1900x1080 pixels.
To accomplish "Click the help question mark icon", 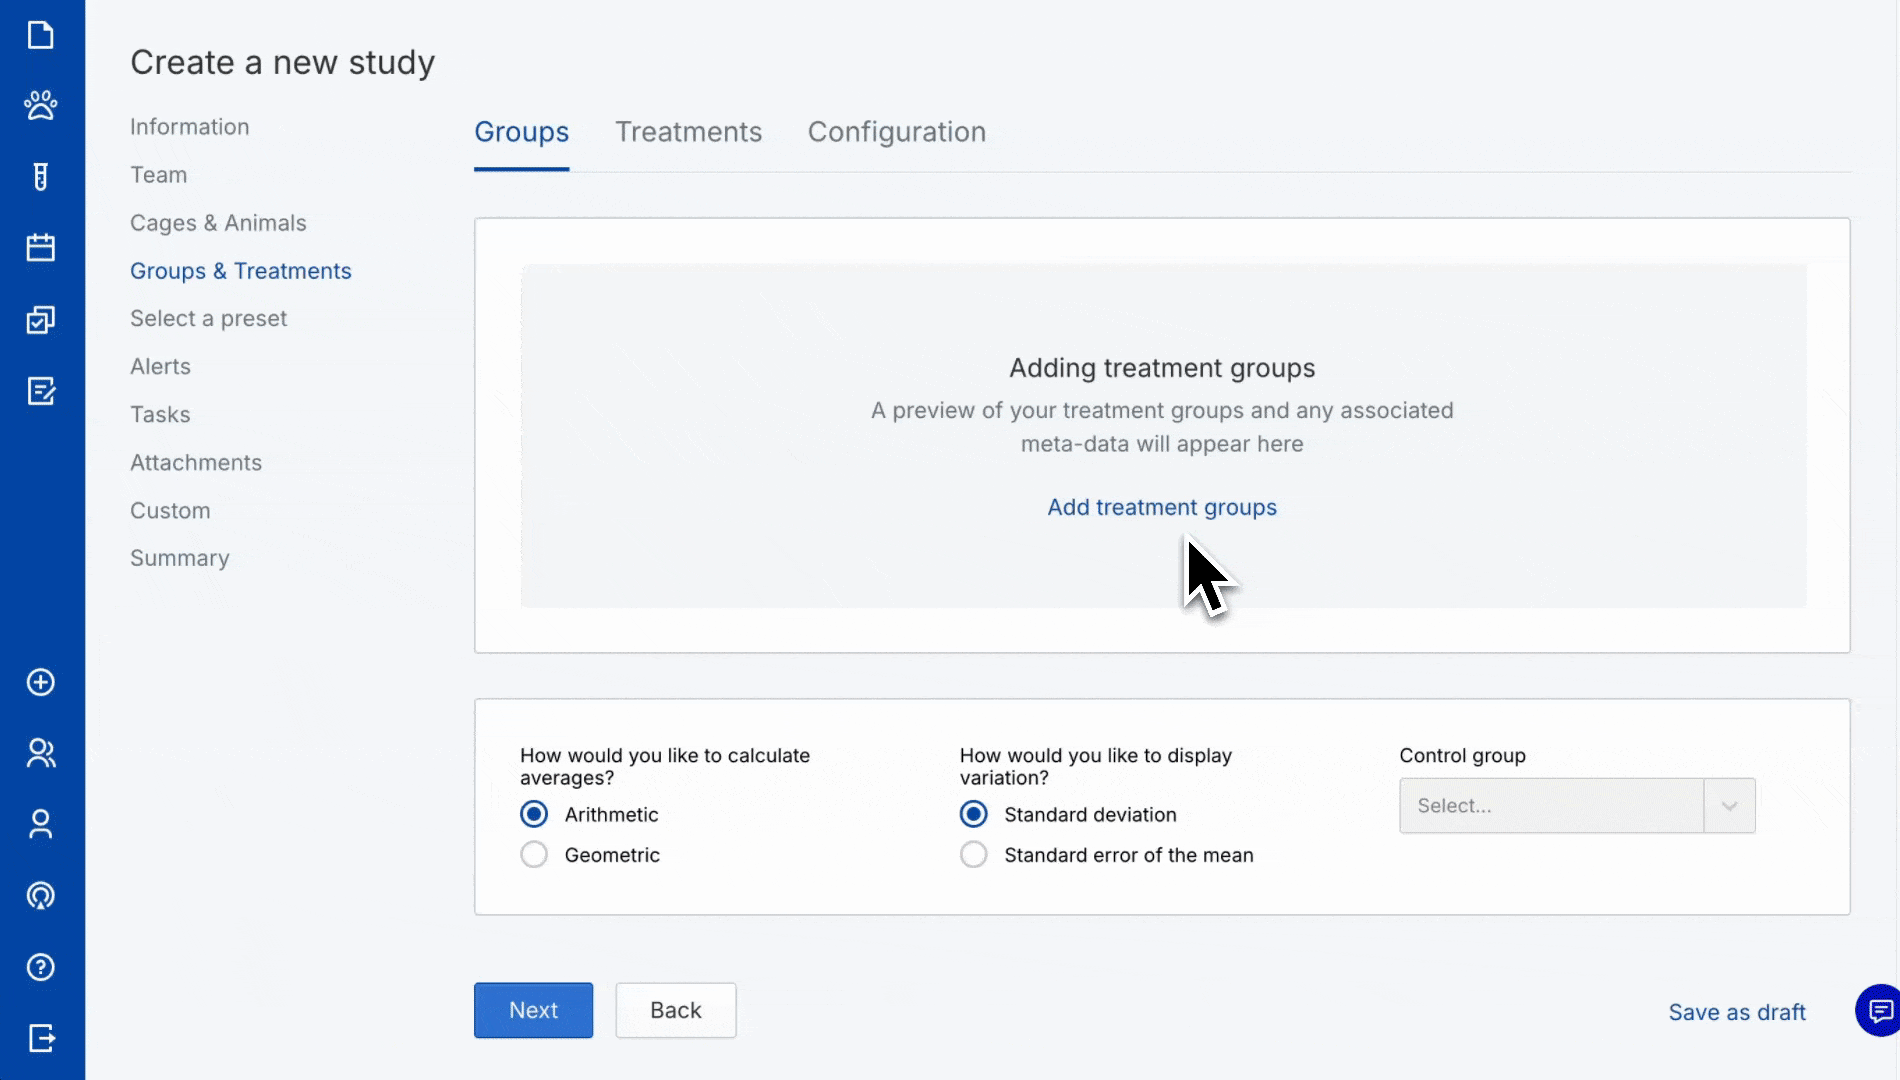I will point(40,967).
